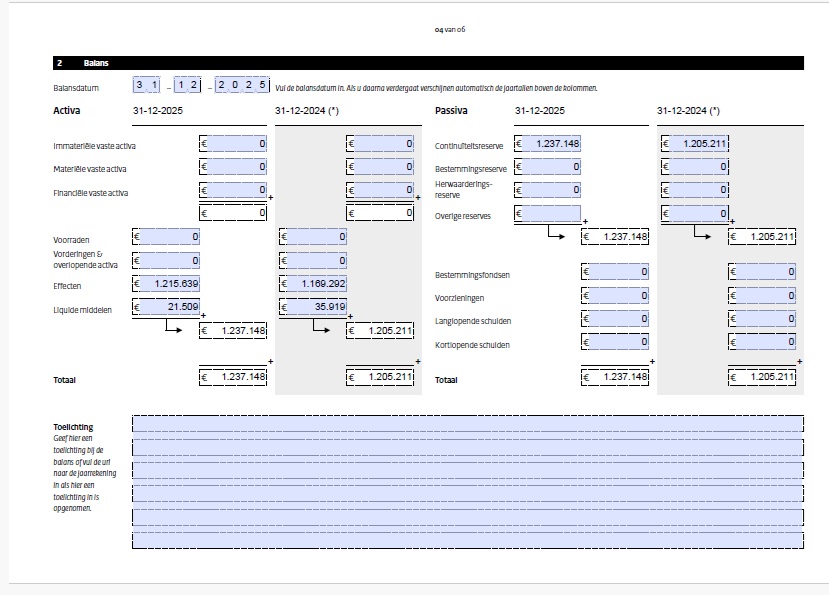This screenshot has height=595, width=829.
Task: Click Effecten field showing 1.215.639
Action: coord(166,284)
